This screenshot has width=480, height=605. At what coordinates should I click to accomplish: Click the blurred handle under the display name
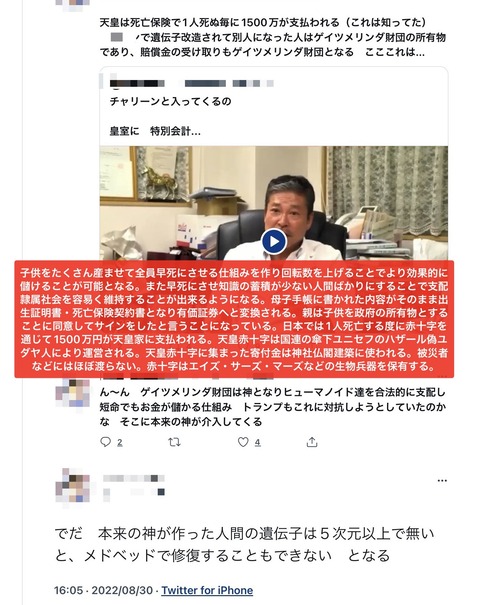pyautogui.click(x=134, y=492)
